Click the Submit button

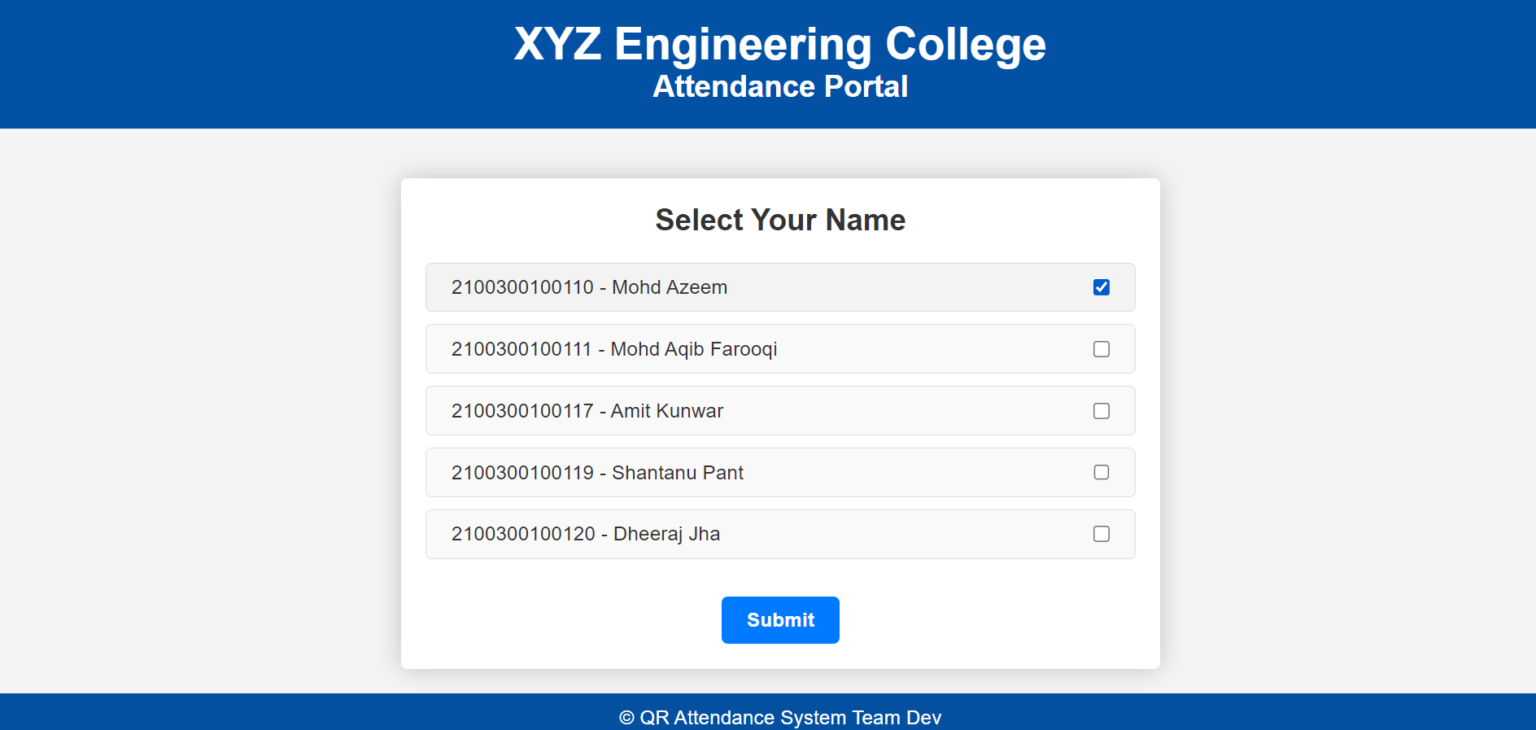coord(780,620)
